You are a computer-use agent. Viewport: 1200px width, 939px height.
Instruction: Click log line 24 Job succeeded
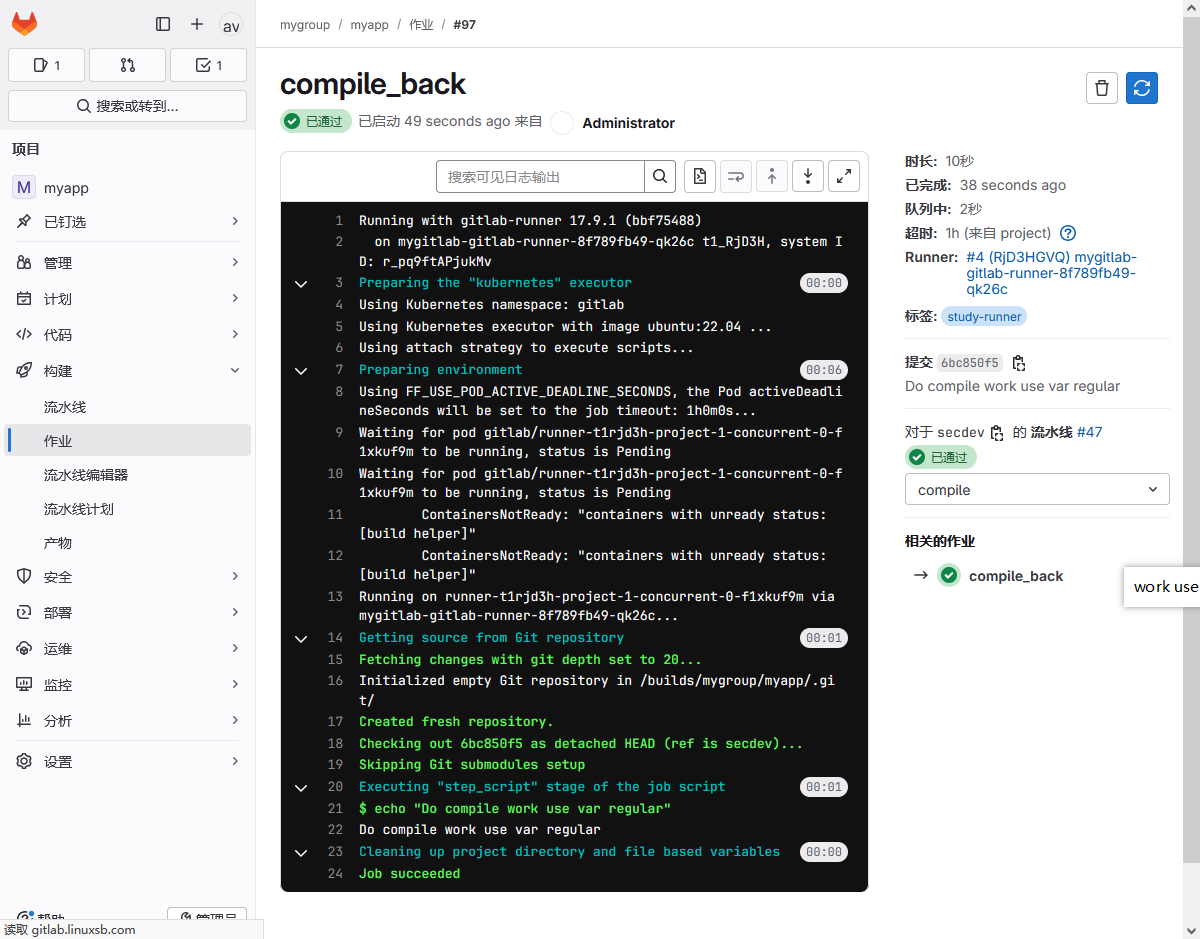pyautogui.click(x=410, y=874)
